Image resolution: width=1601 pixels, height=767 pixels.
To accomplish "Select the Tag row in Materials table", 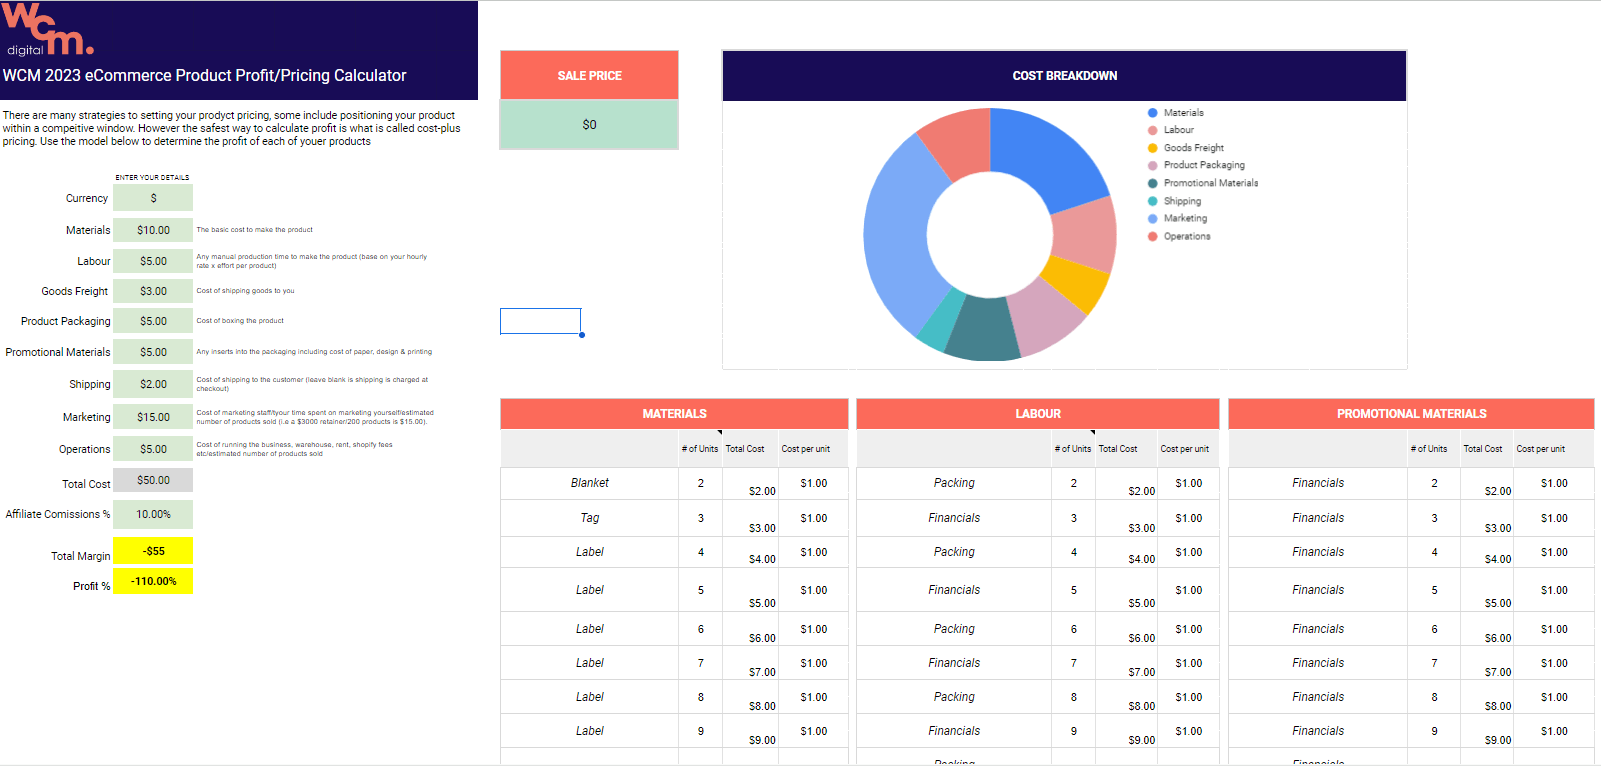I will tap(590, 518).
